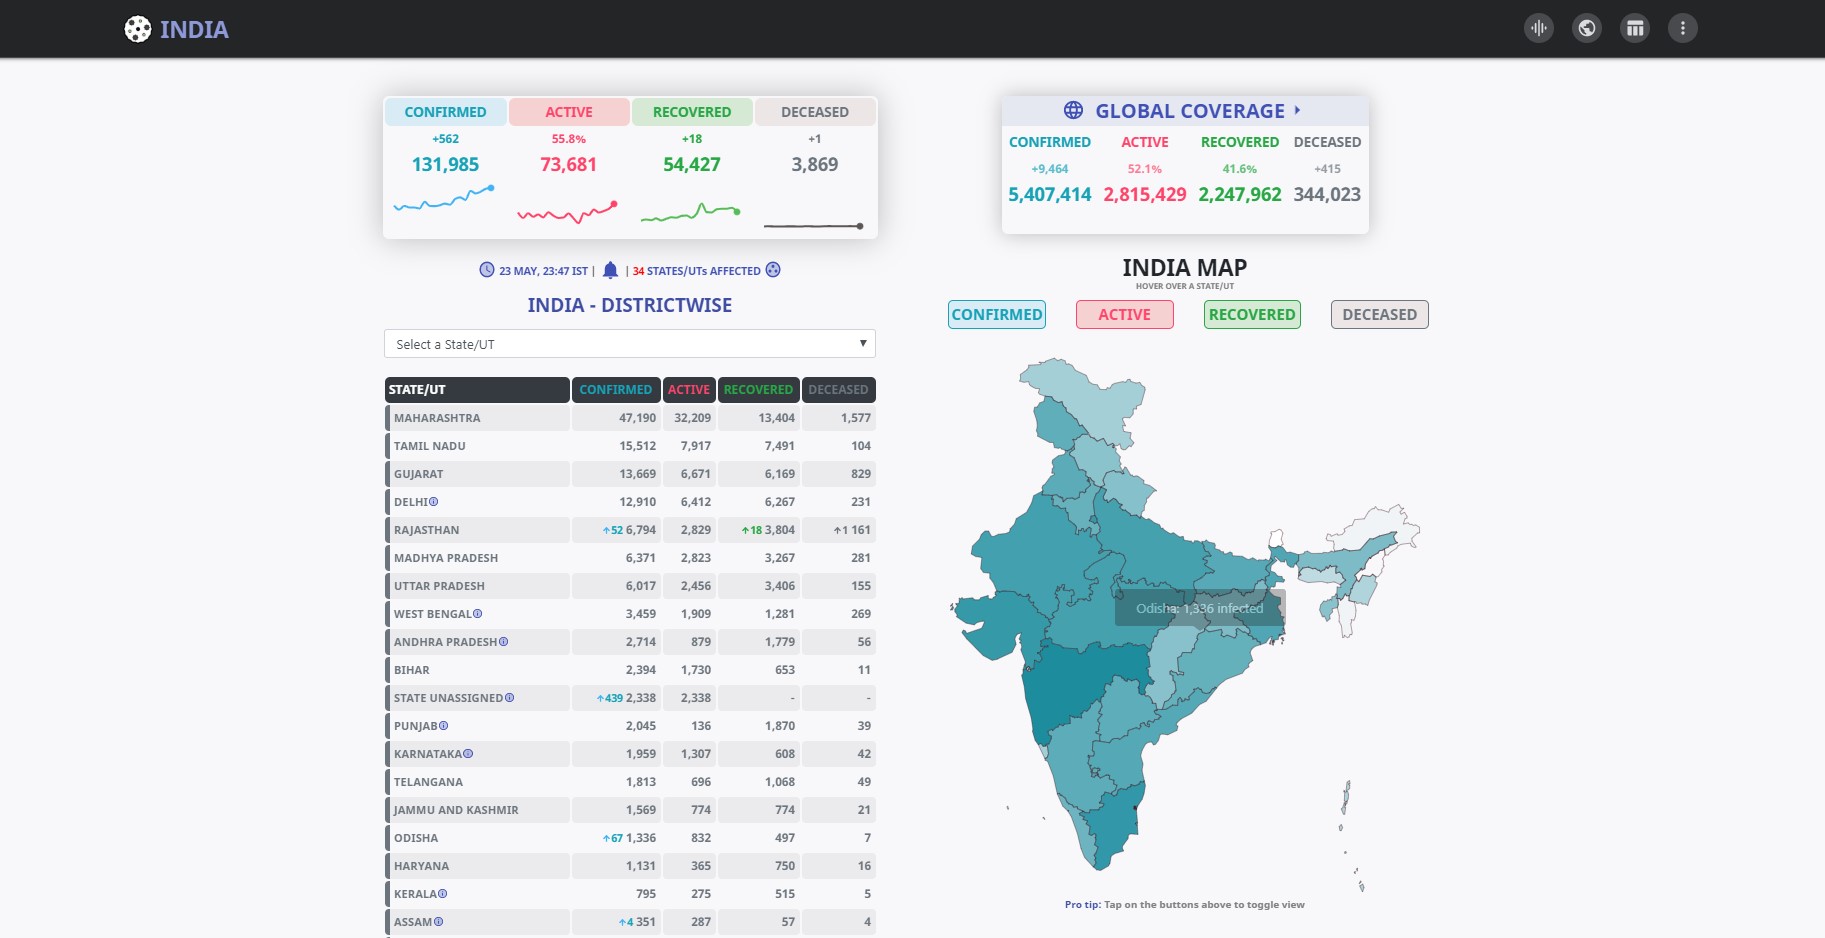Click India deceased total 3,869

pos(815,164)
